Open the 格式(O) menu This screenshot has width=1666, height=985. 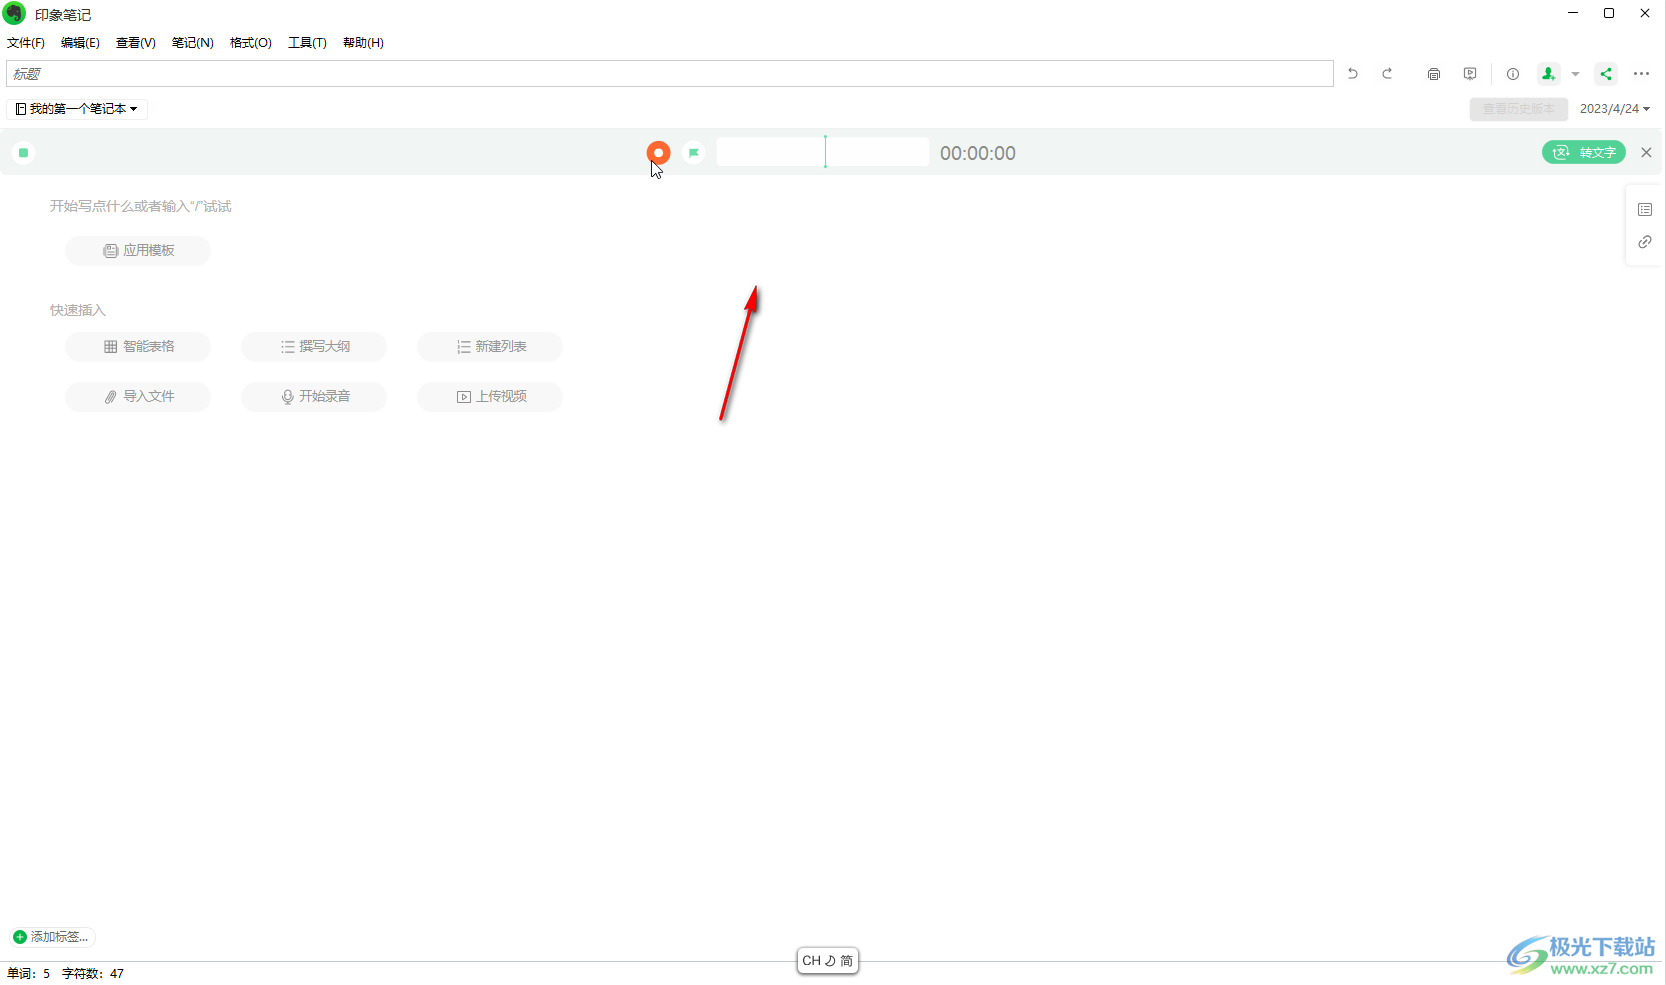click(251, 43)
